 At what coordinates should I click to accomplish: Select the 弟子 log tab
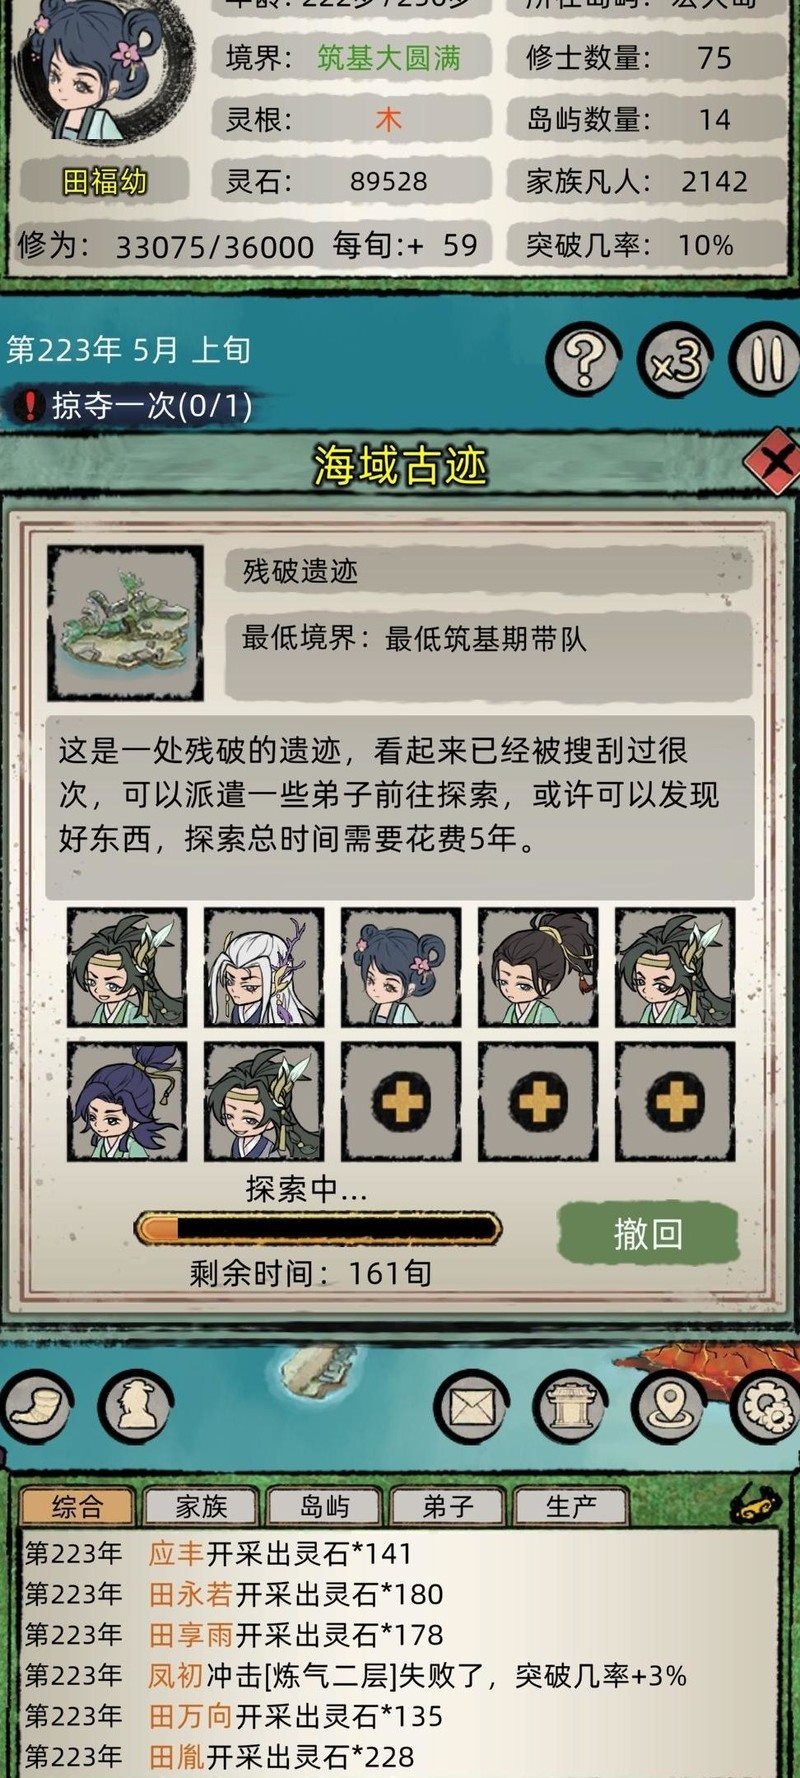click(x=448, y=1506)
